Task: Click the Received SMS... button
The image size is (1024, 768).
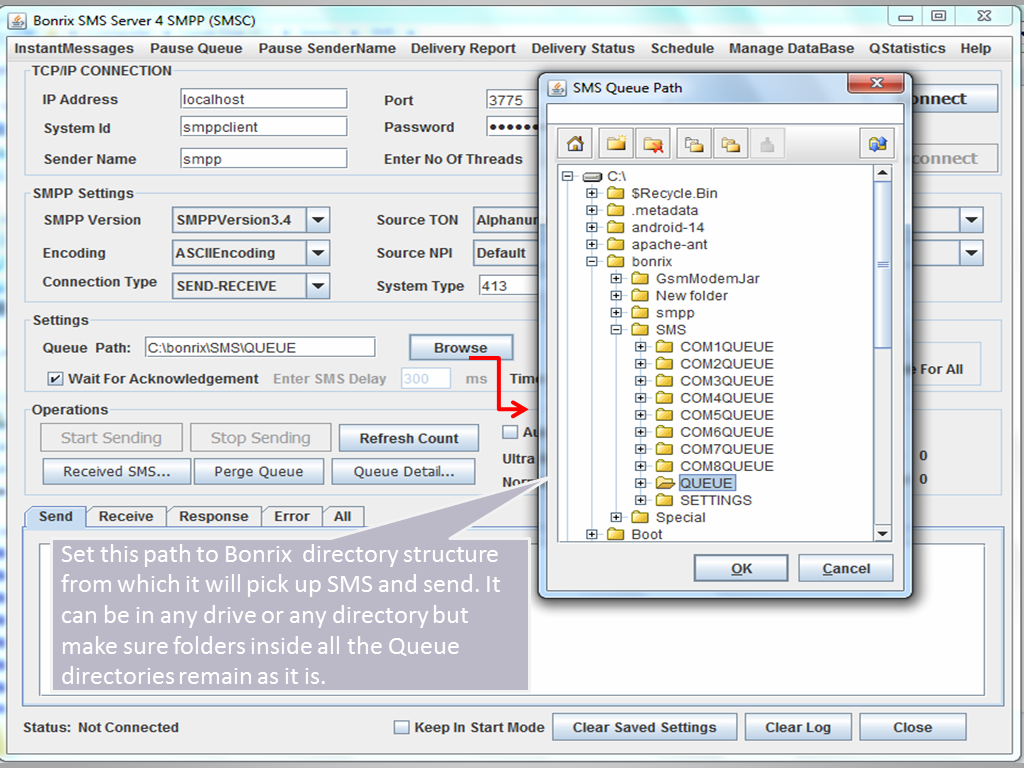Action: point(117,472)
